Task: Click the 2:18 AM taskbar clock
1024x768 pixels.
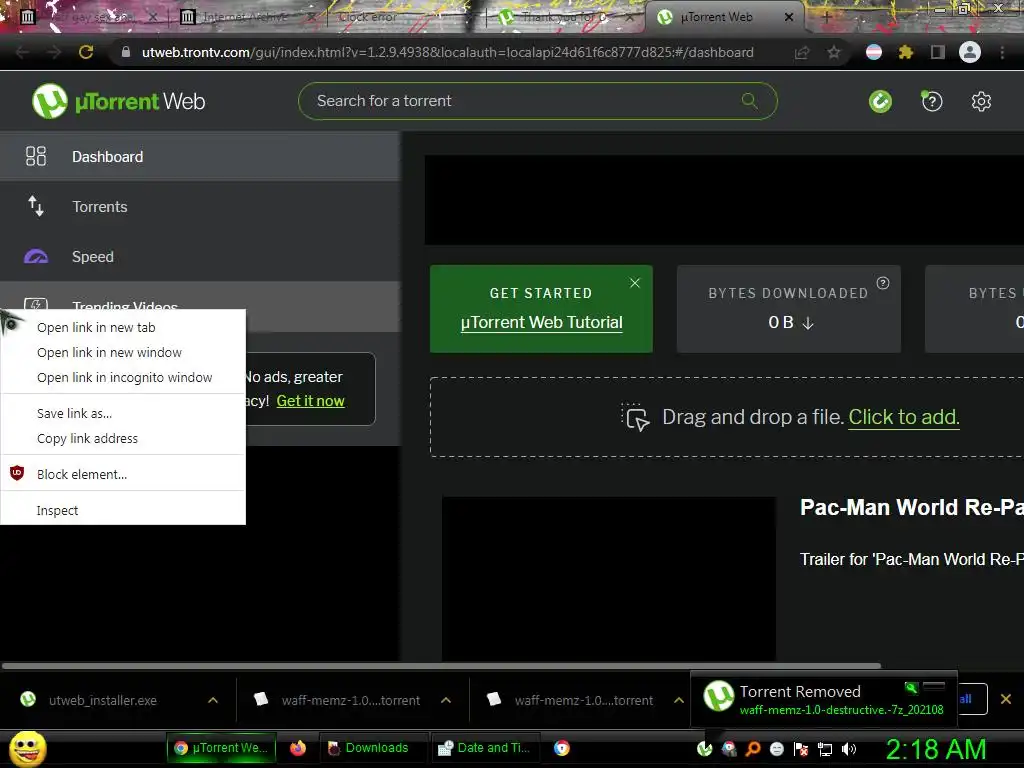Action: [935, 749]
